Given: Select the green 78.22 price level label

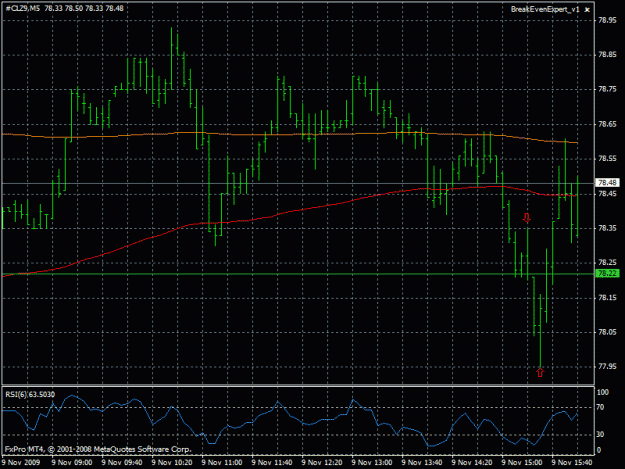Looking at the screenshot, I should tap(607, 273).
